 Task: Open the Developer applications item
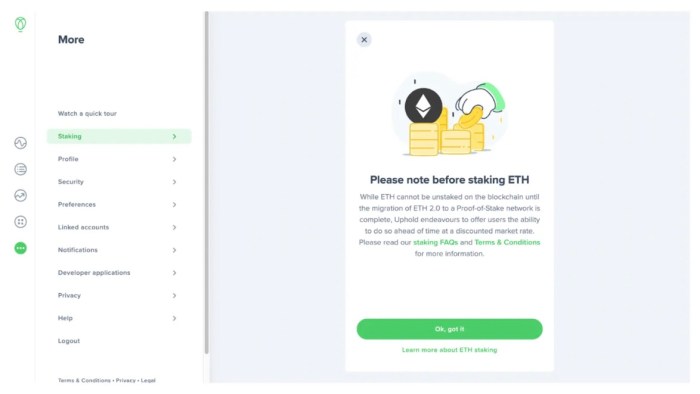119,273
